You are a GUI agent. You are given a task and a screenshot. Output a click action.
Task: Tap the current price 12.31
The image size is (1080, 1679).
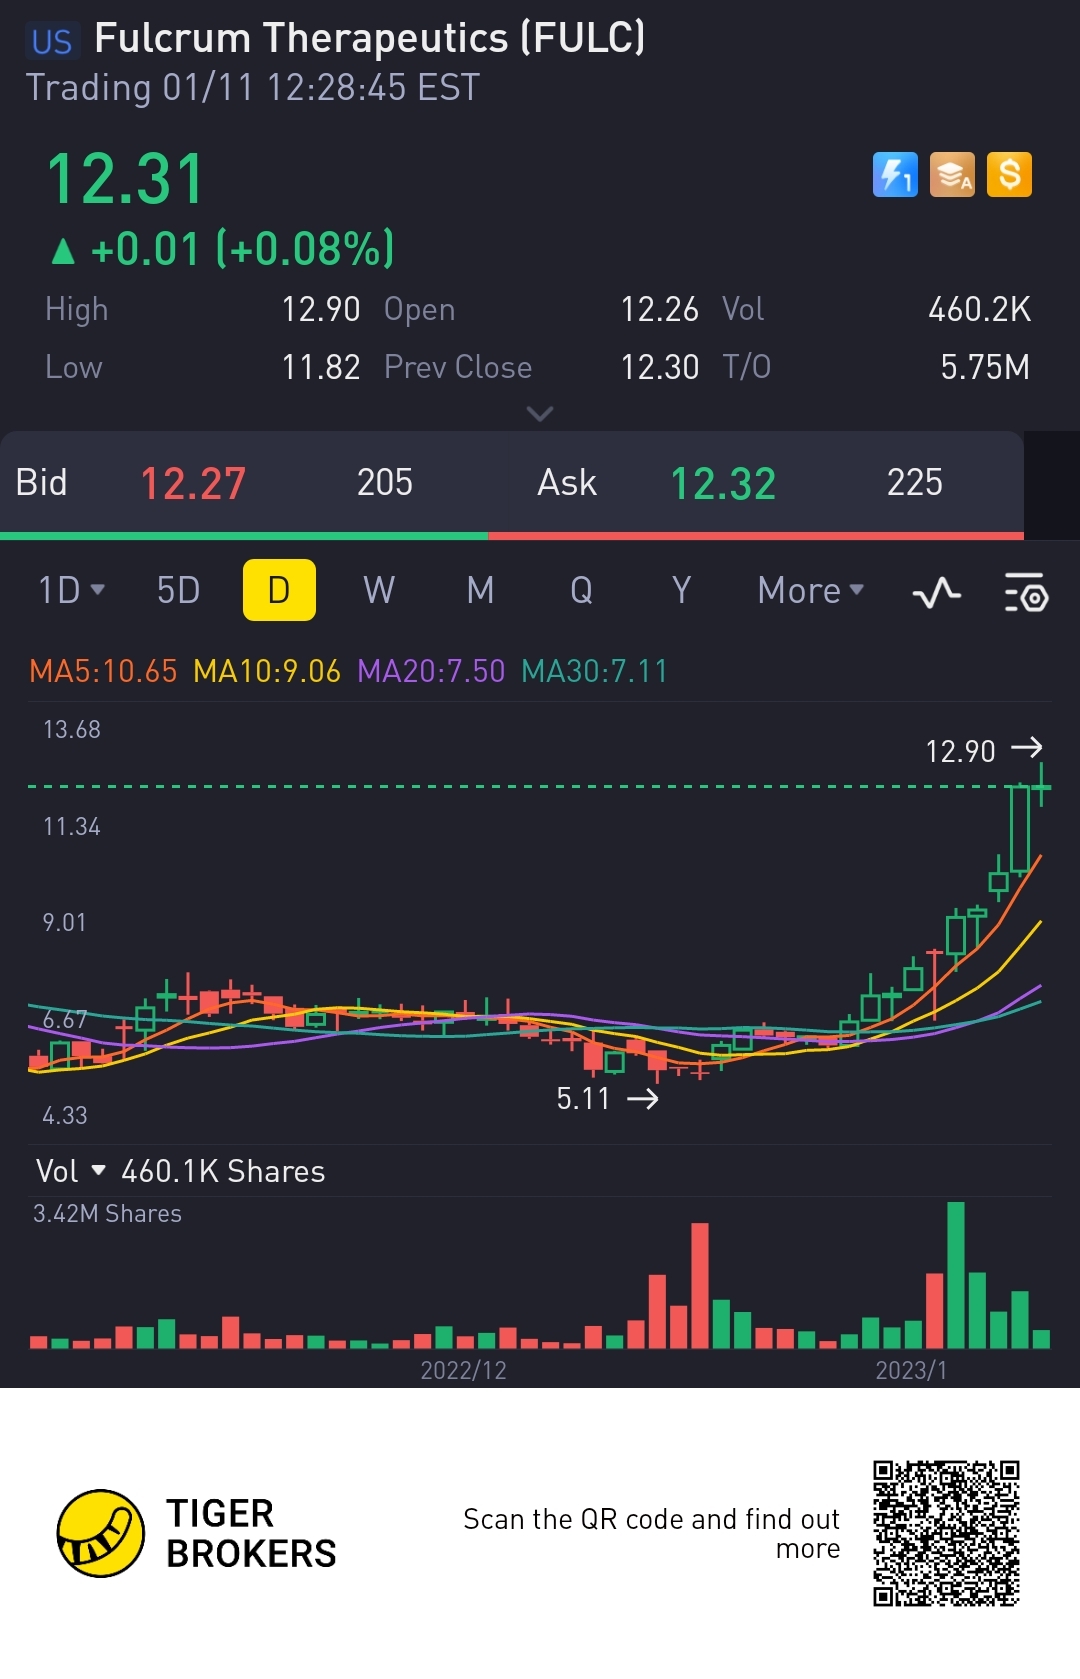tap(125, 180)
